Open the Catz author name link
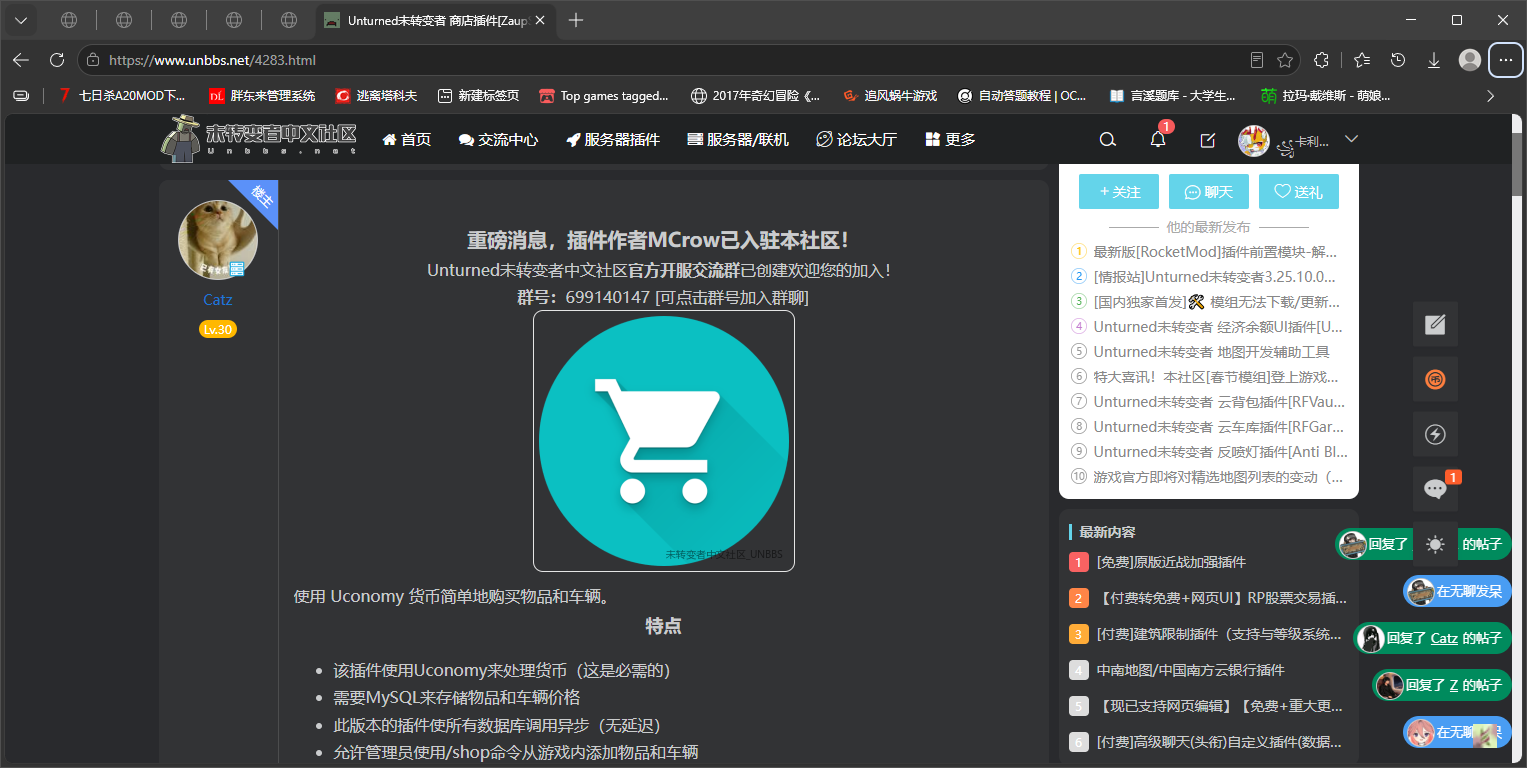1527x768 pixels. (x=218, y=300)
